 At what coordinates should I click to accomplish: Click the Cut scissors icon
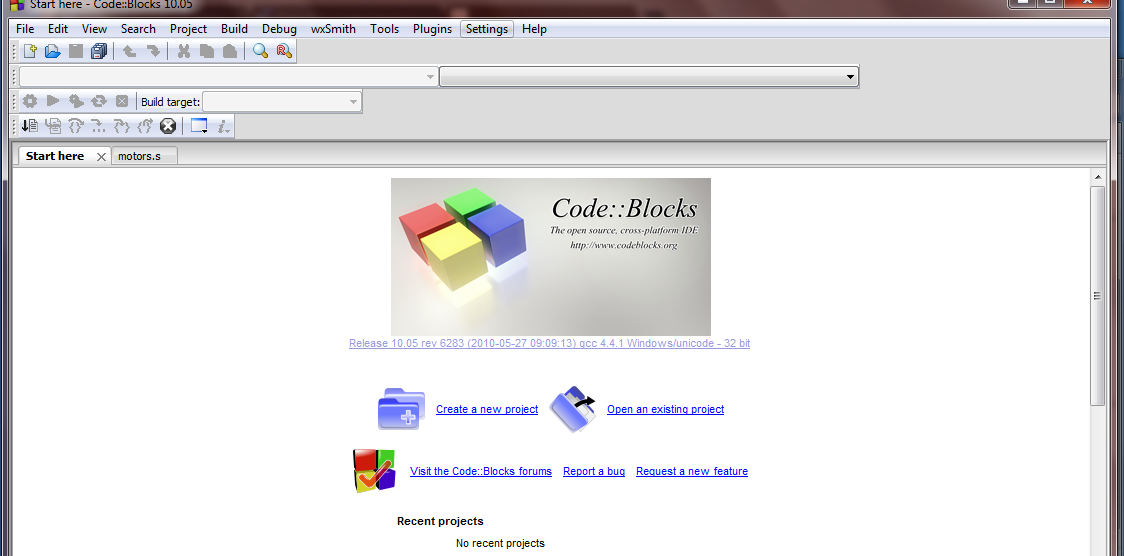[184, 51]
